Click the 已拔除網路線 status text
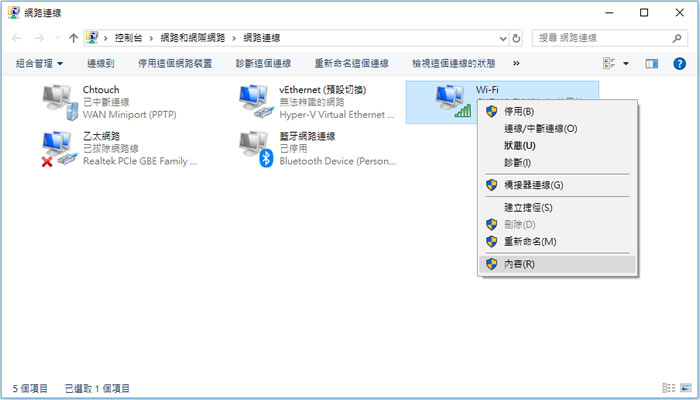Viewport: 700px width, 400px height. [111, 149]
